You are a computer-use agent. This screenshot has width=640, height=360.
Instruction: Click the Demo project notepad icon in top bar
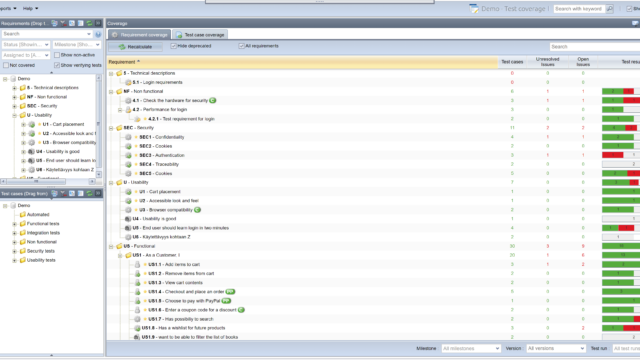[x=474, y=9]
